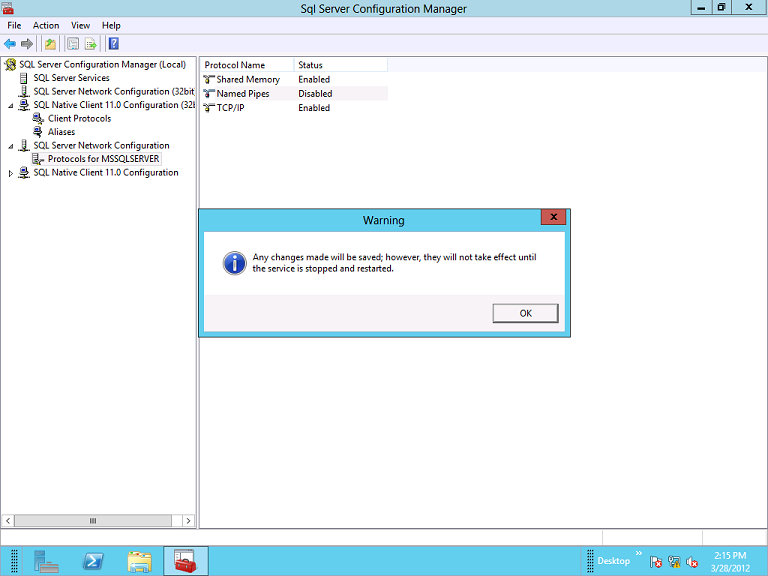Click the muted speaker tray icon
This screenshot has width=768, height=576.
click(x=692, y=562)
